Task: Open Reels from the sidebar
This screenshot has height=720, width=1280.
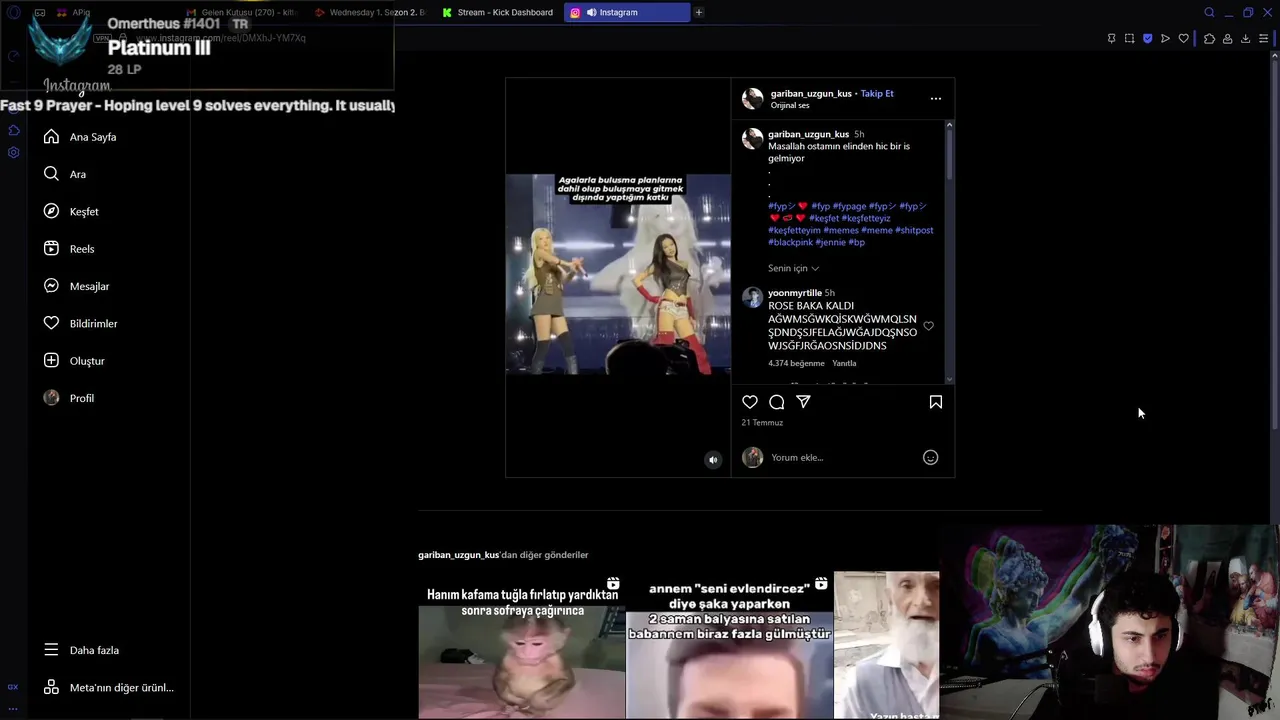Action: [x=69, y=249]
